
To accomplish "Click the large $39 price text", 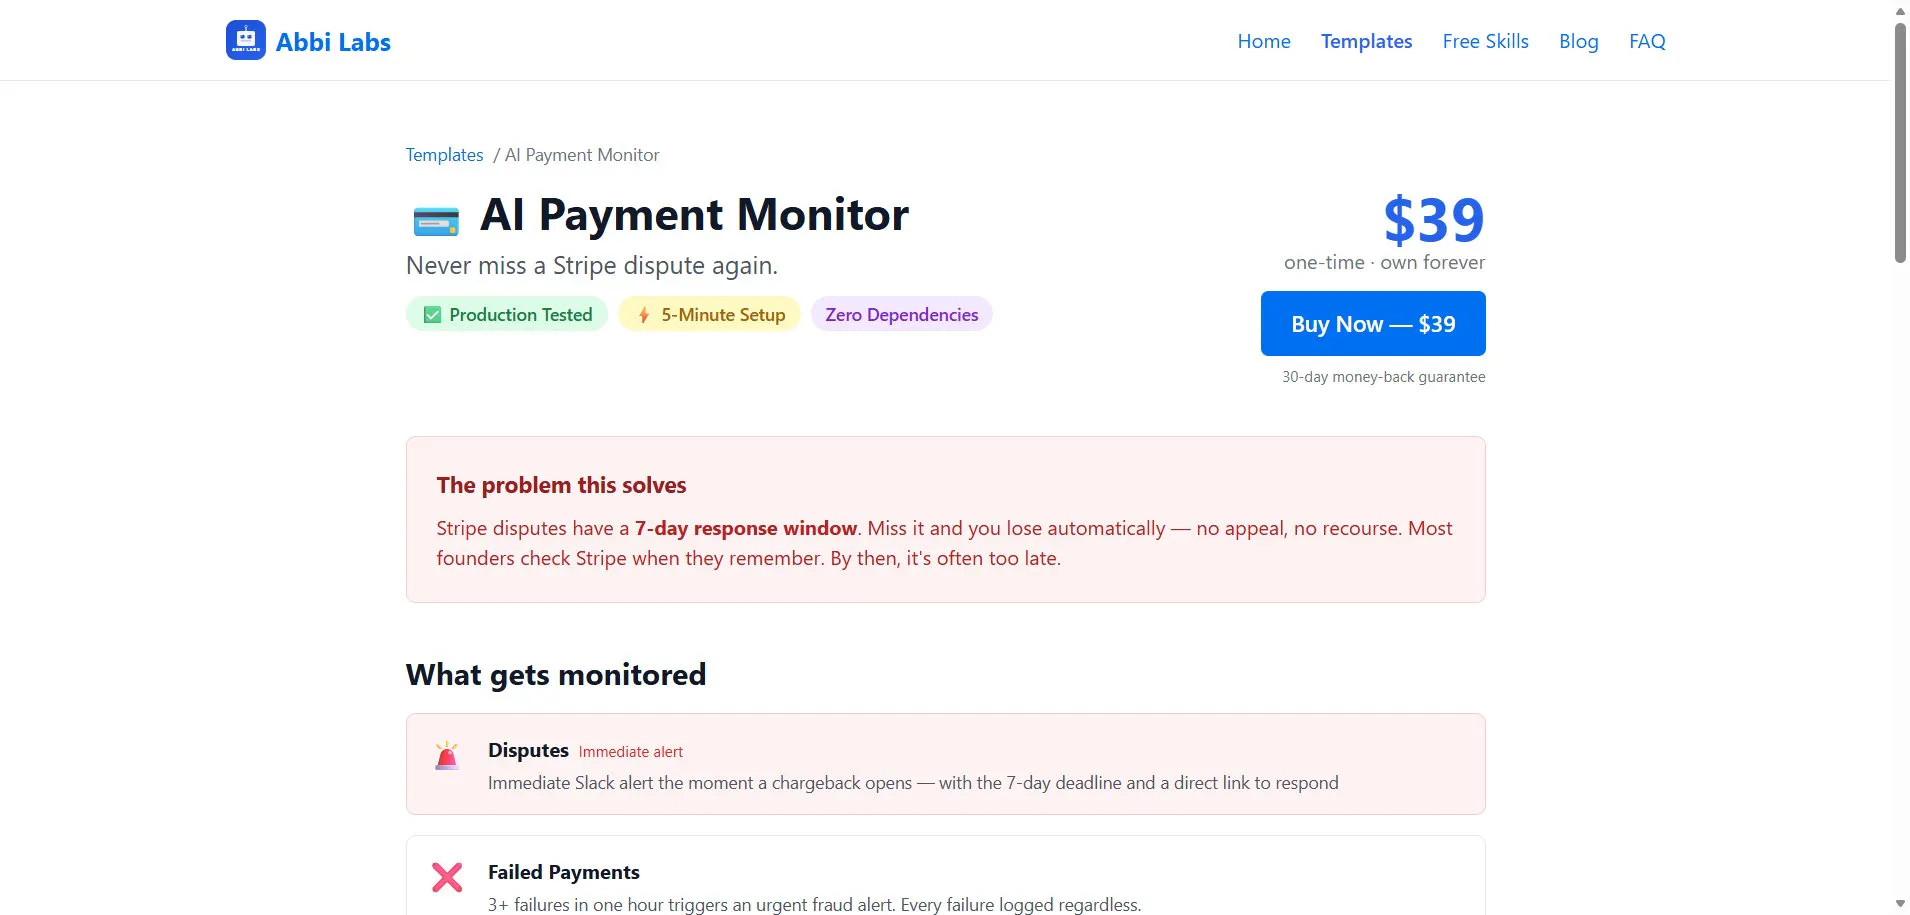I will [x=1434, y=220].
